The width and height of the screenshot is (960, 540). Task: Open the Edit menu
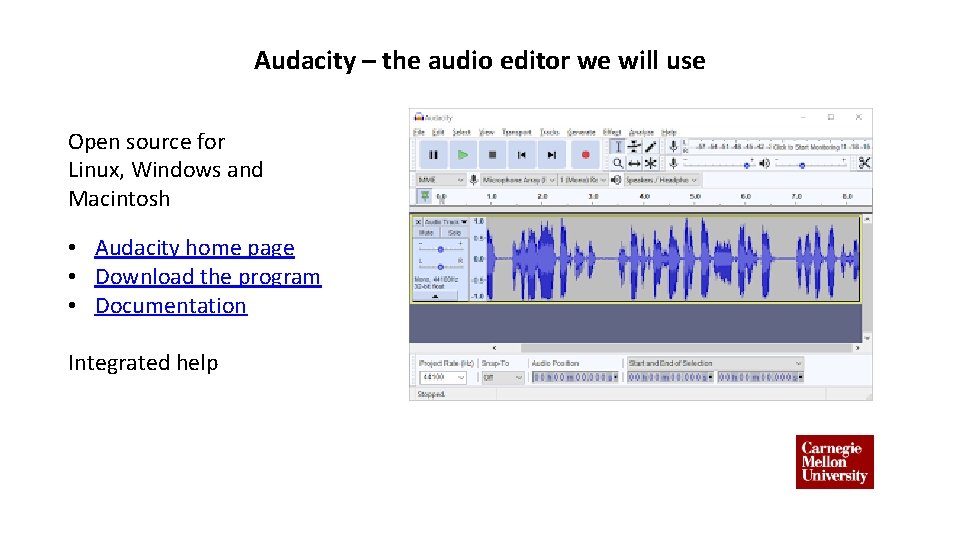[438, 132]
